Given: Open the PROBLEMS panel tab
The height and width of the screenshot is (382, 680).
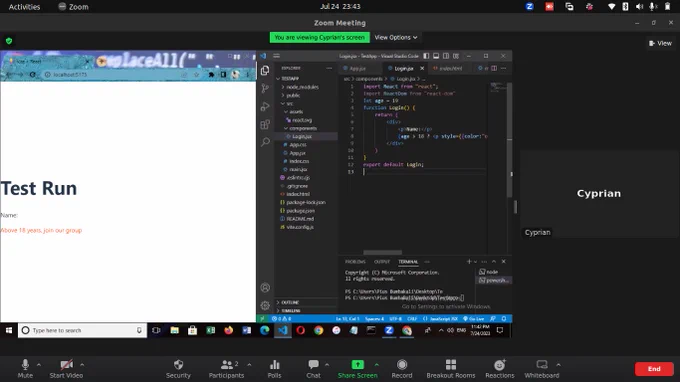Looking at the screenshot, I should (355, 262).
